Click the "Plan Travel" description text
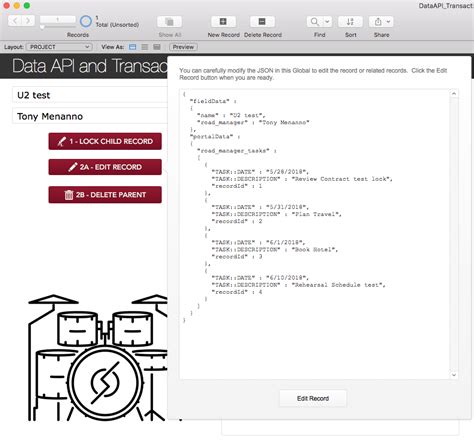The width and height of the screenshot is (474, 443). pos(316,214)
